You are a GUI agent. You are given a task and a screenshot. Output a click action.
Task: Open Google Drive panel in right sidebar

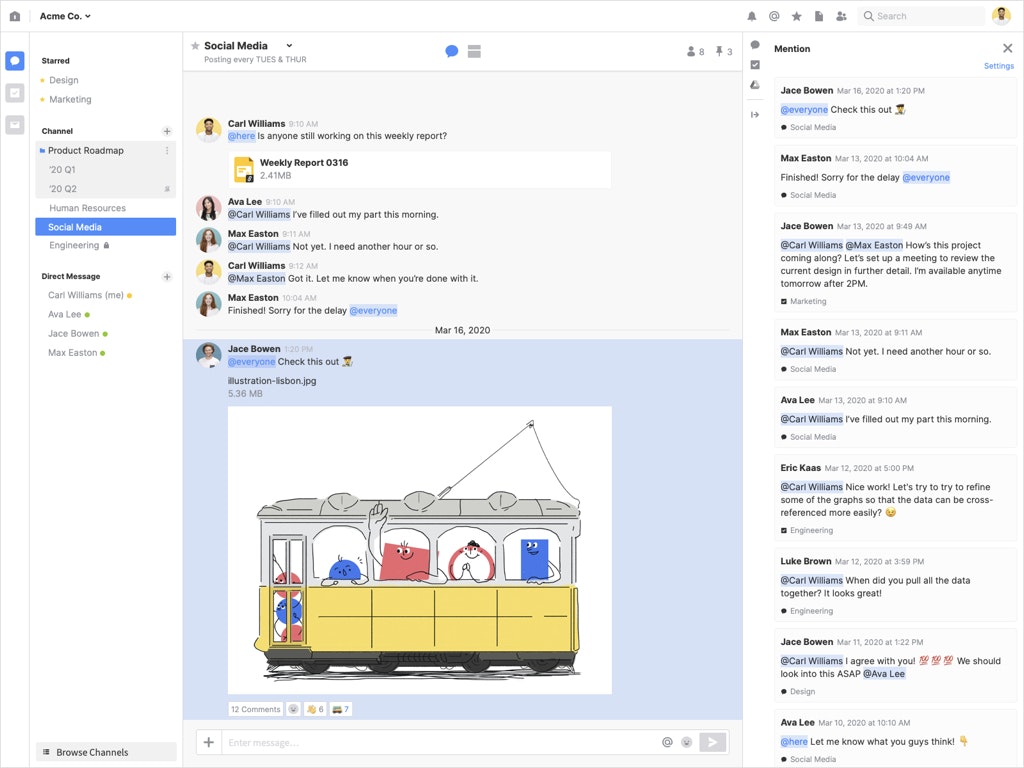(x=755, y=85)
